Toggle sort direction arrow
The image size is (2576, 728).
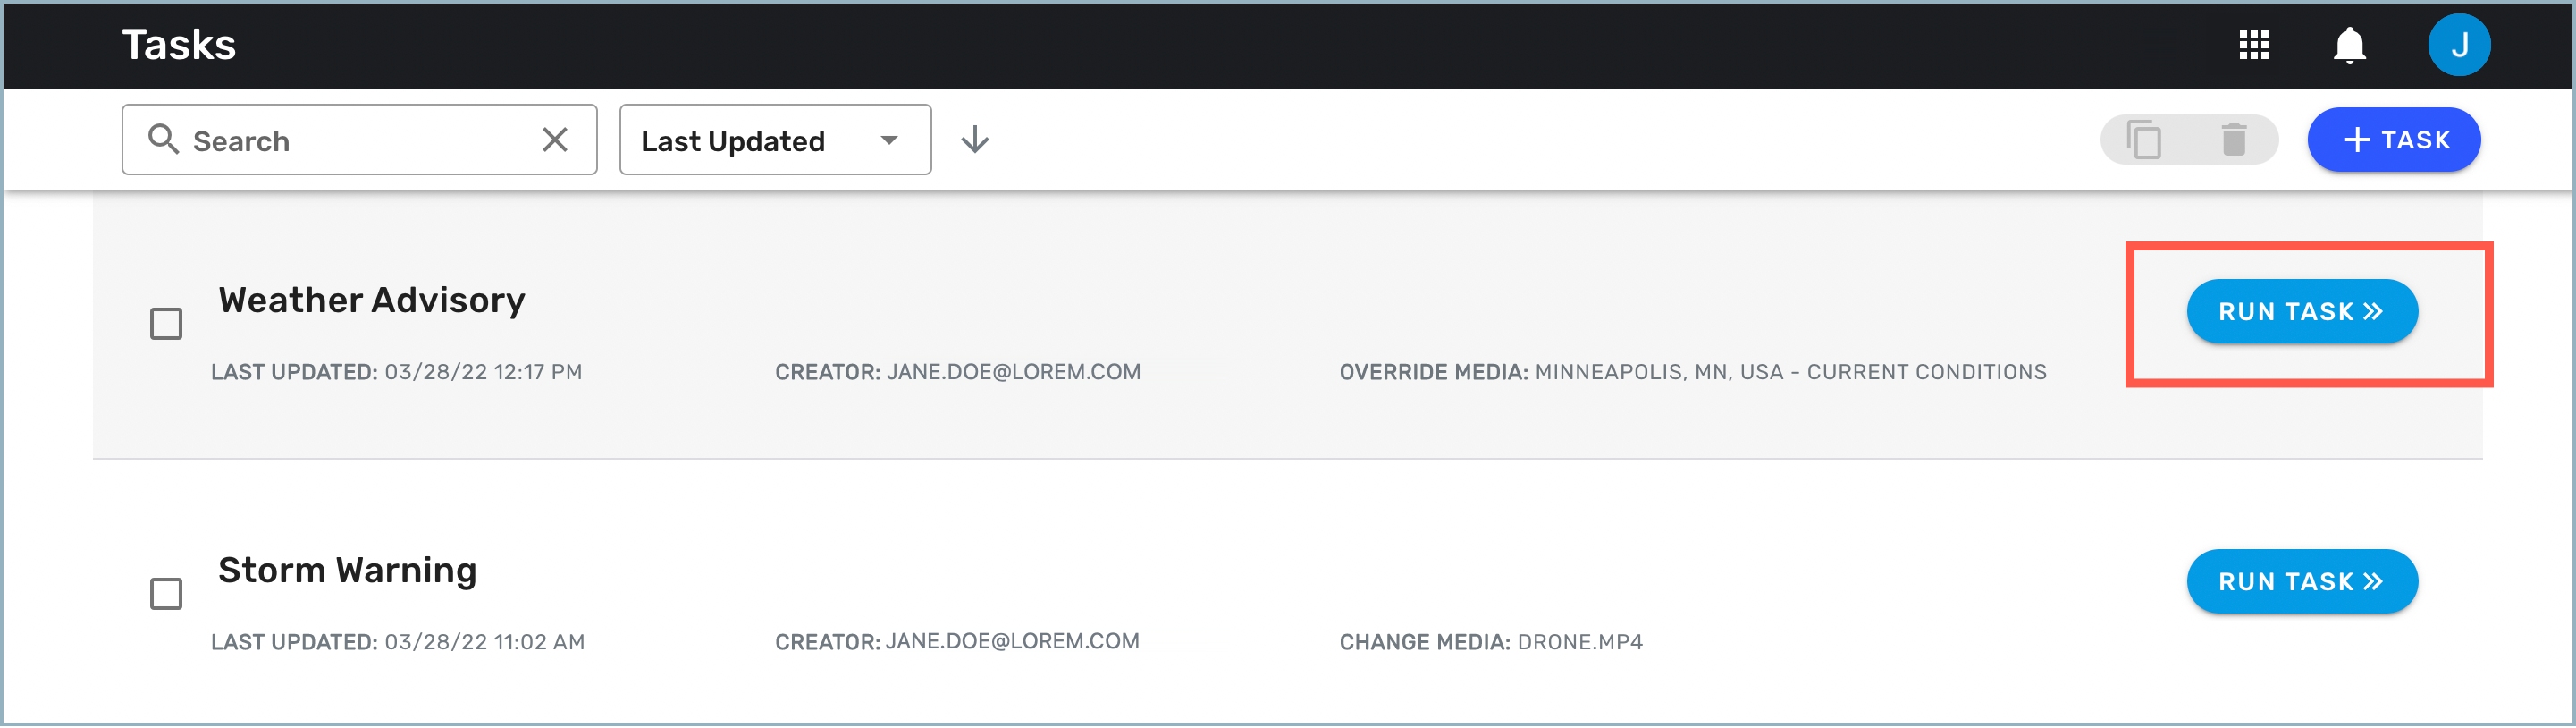[975, 140]
